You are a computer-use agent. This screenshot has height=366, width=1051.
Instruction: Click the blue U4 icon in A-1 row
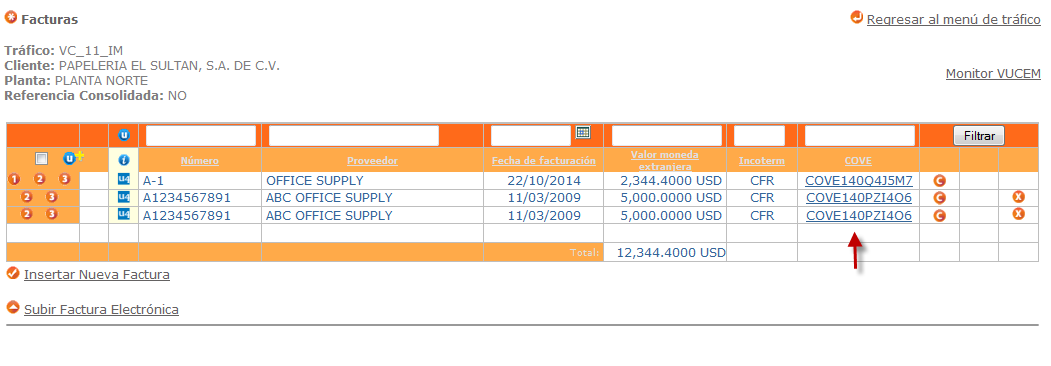tap(123, 180)
